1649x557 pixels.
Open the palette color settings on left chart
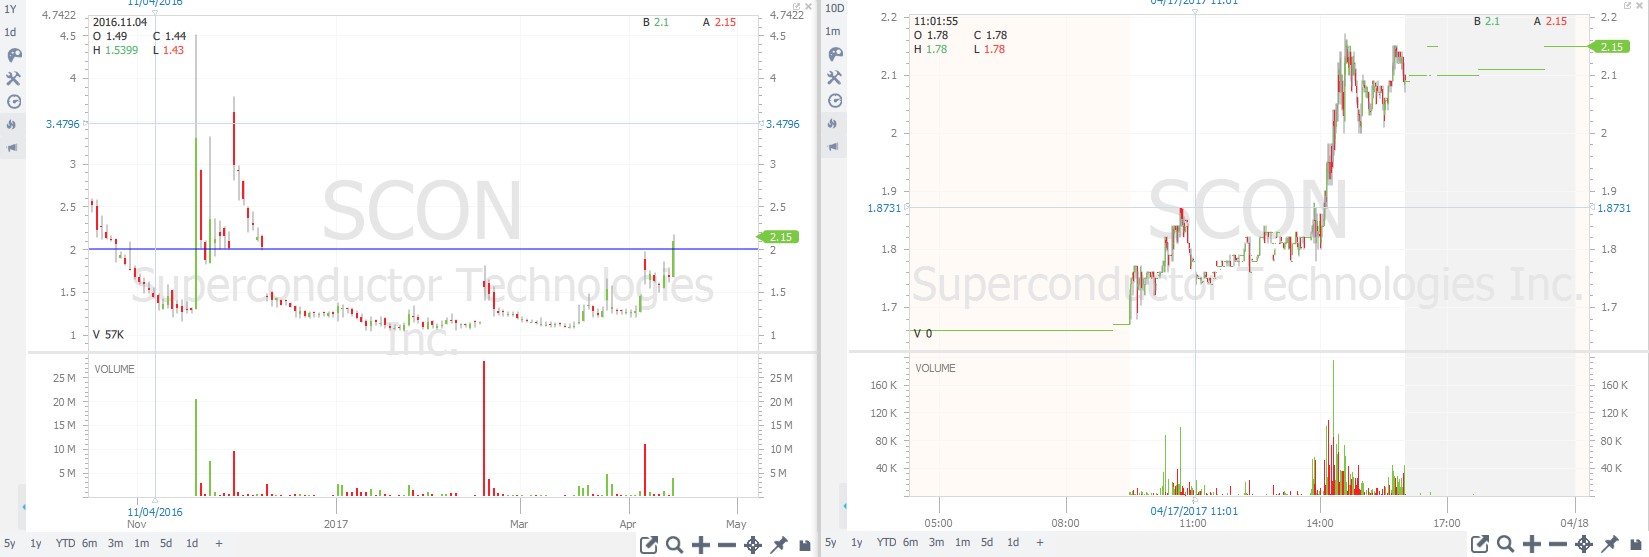(x=13, y=55)
